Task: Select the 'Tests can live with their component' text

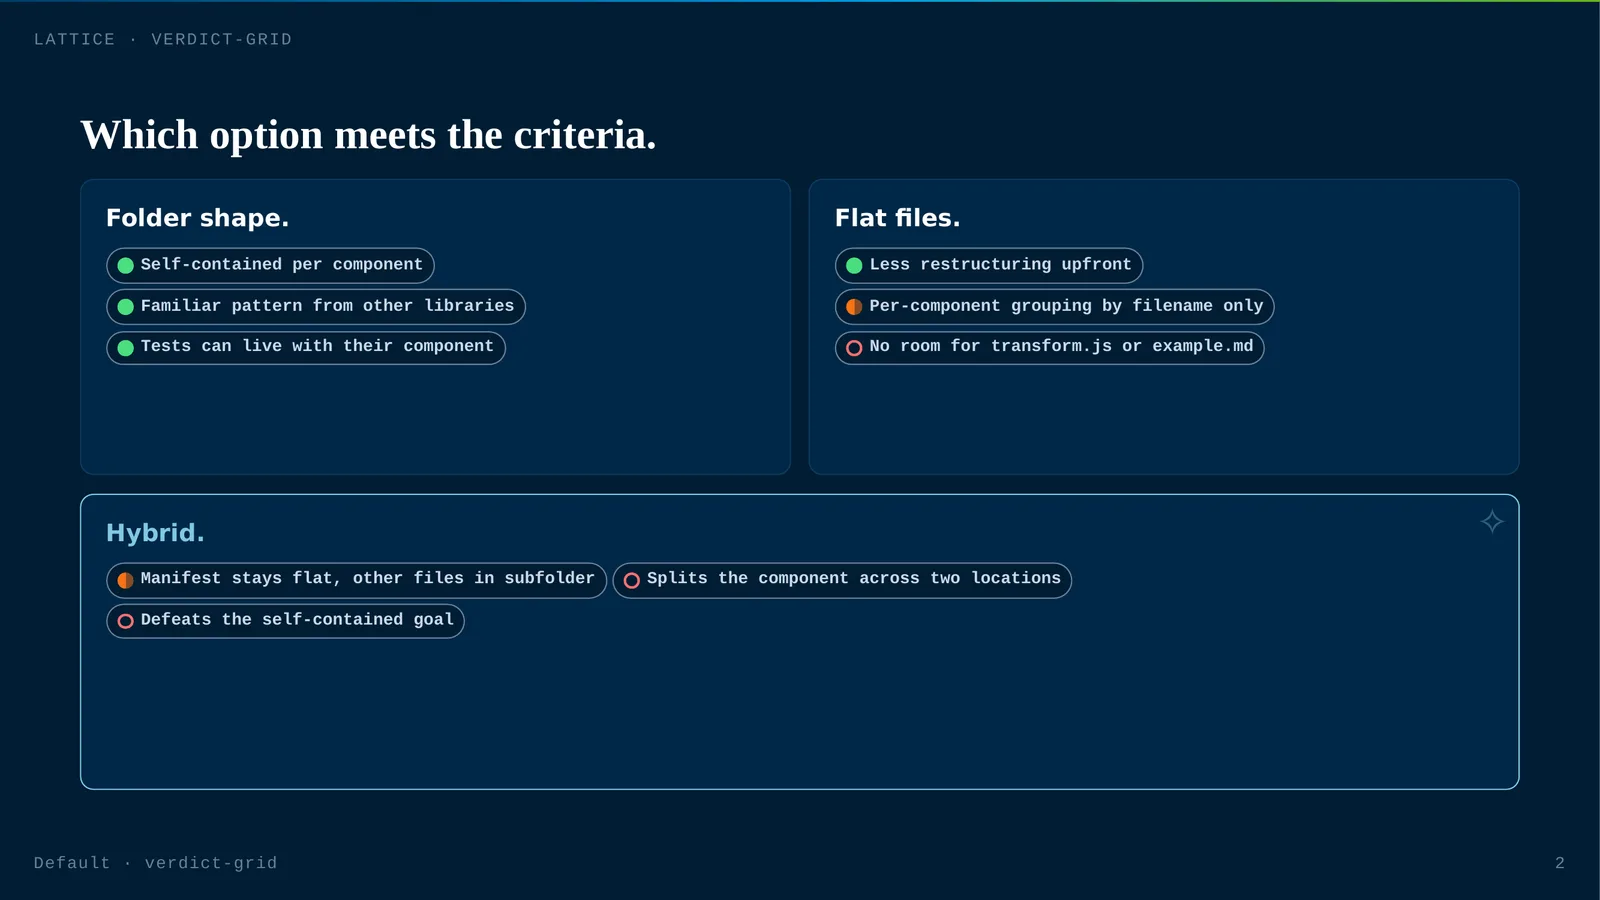Action: coord(317,346)
